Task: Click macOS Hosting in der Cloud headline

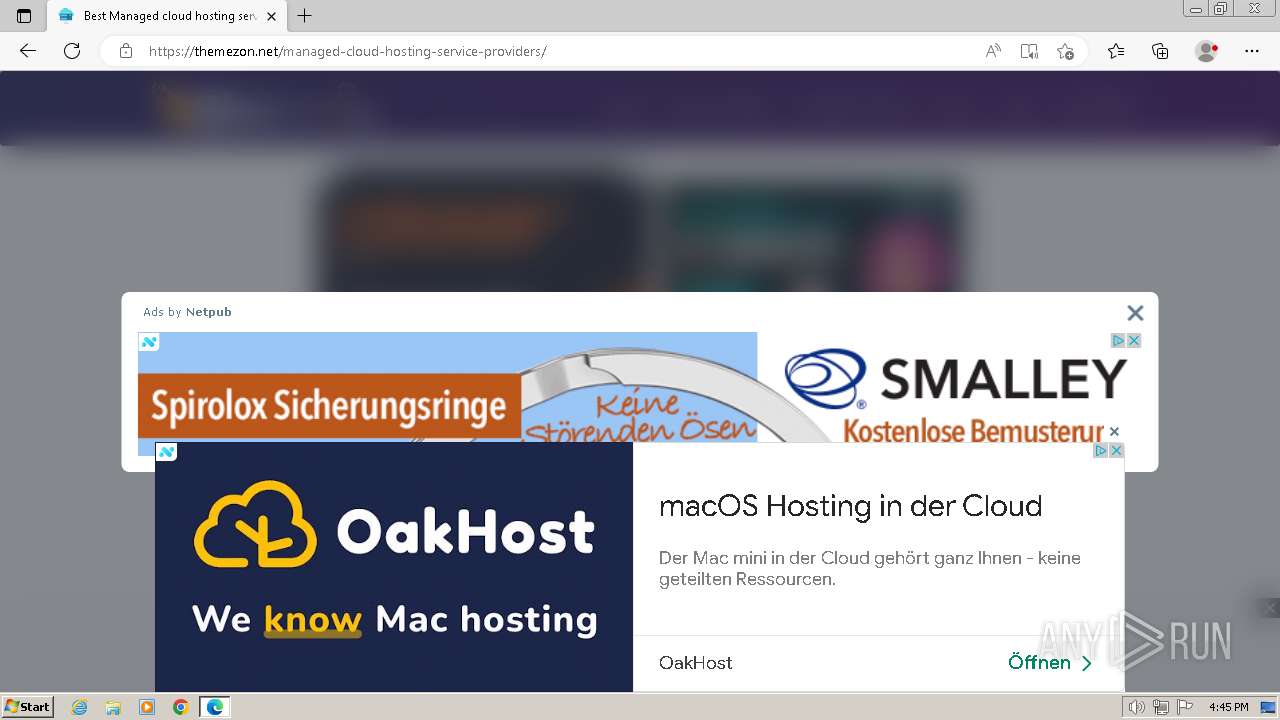Action: tap(850, 506)
